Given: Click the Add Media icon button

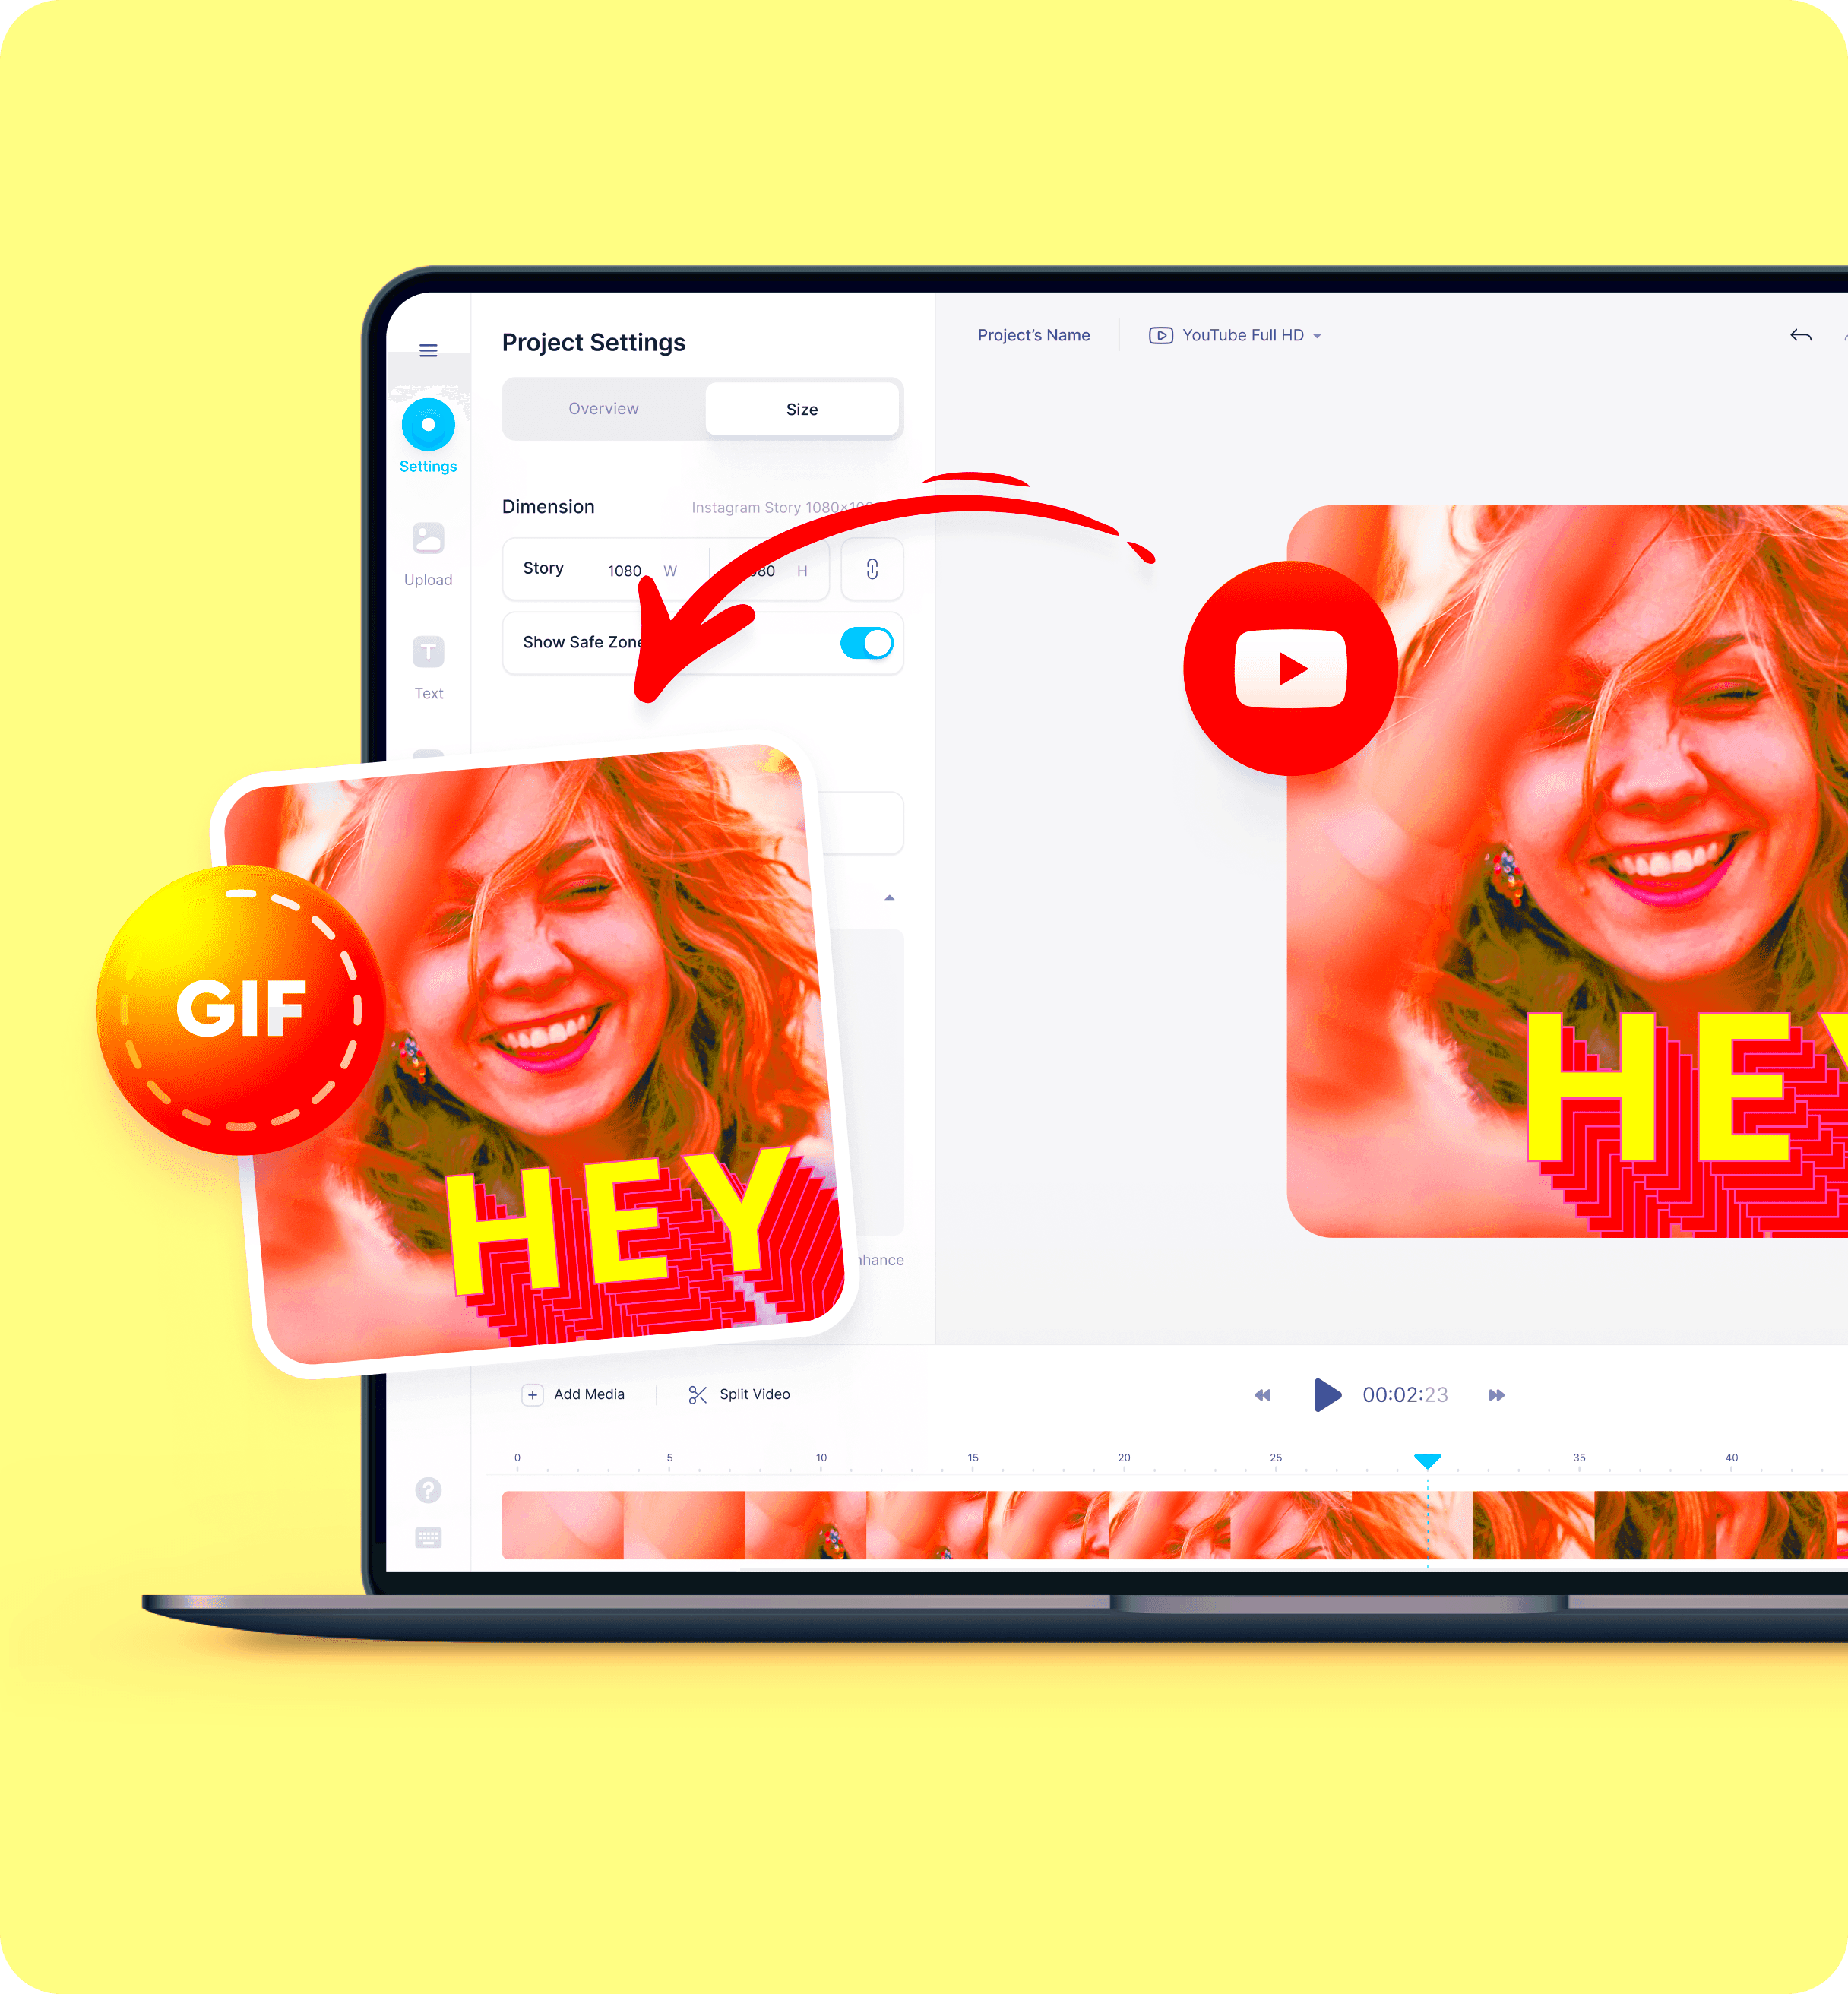Looking at the screenshot, I should click(530, 1393).
